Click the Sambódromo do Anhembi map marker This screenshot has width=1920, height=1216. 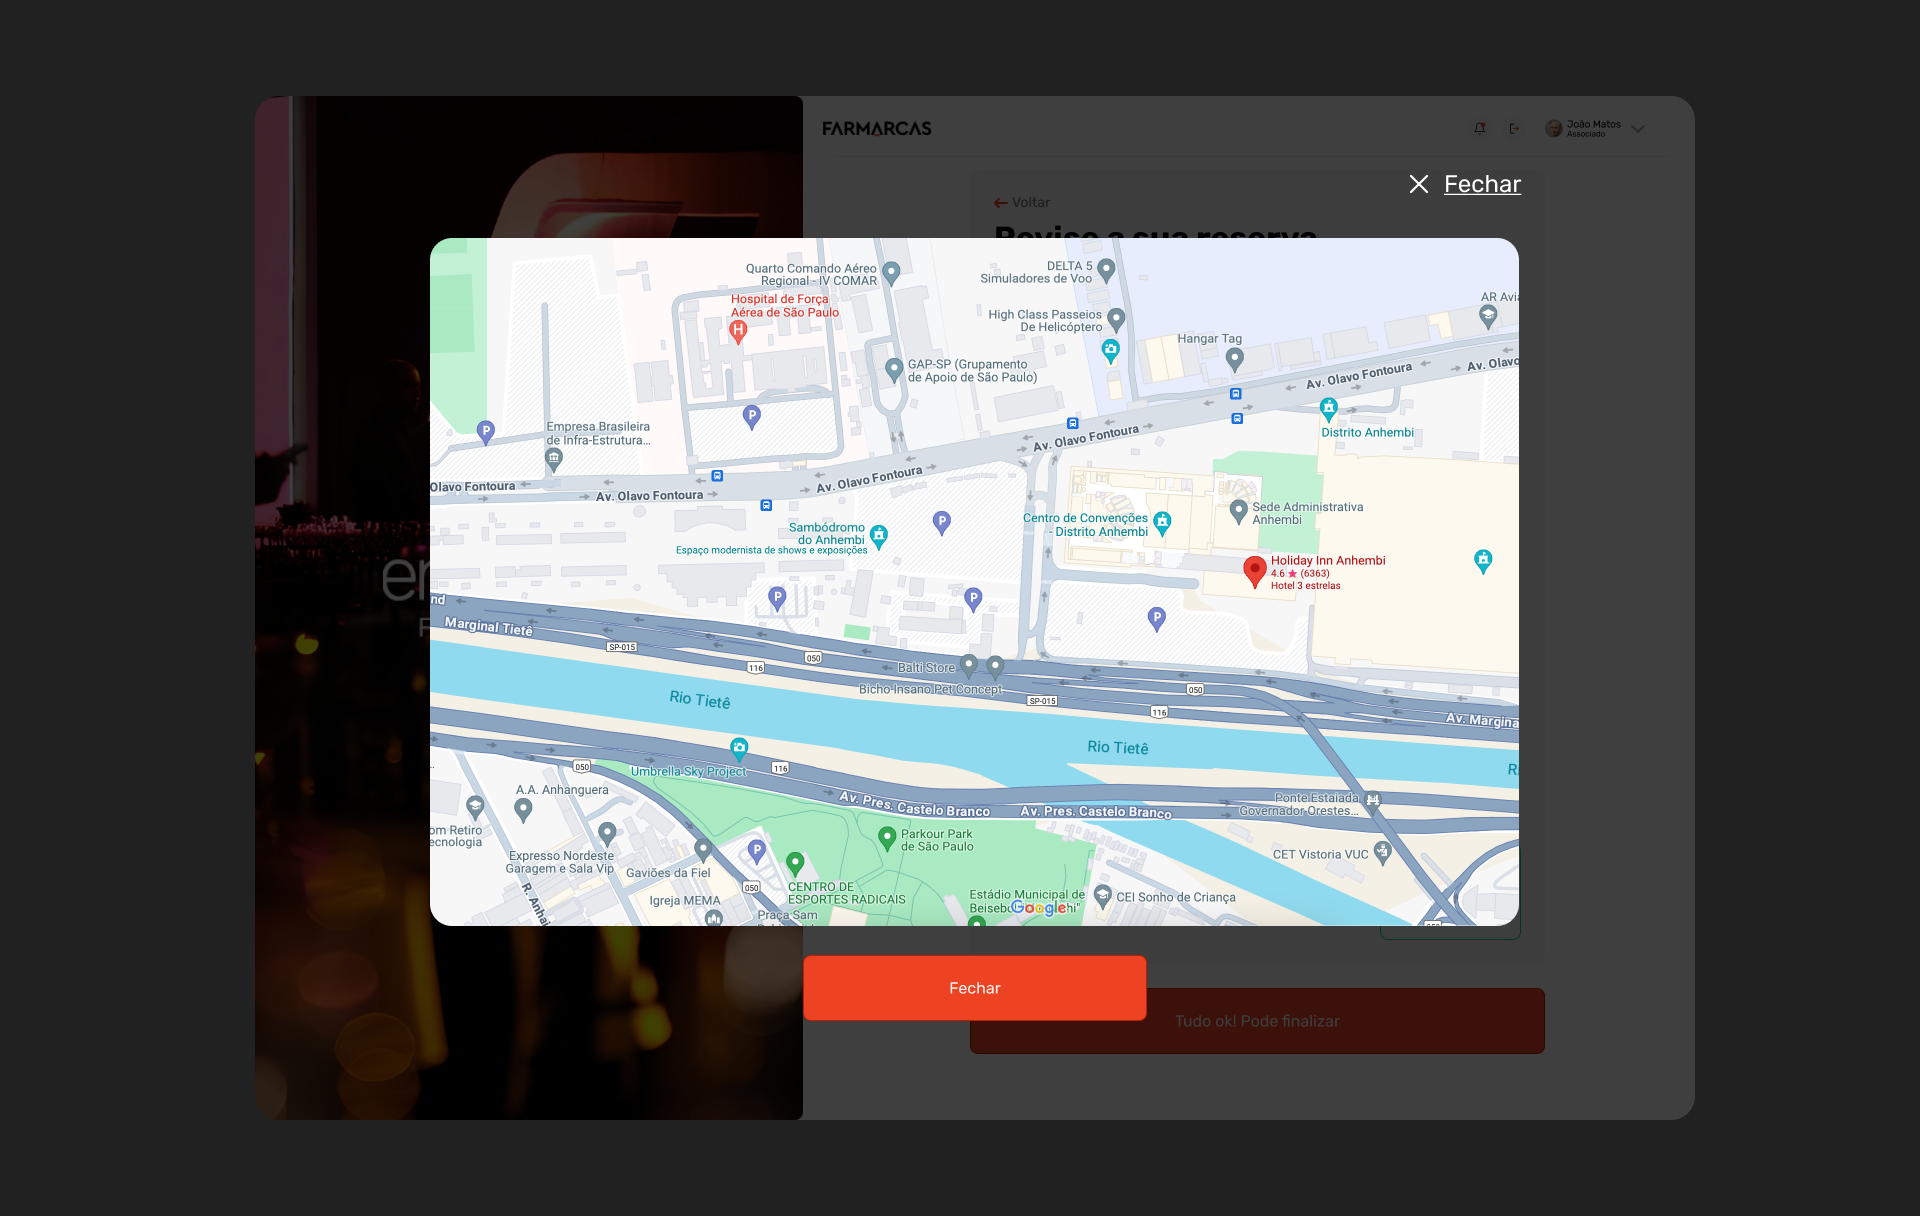pyautogui.click(x=878, y=536)
